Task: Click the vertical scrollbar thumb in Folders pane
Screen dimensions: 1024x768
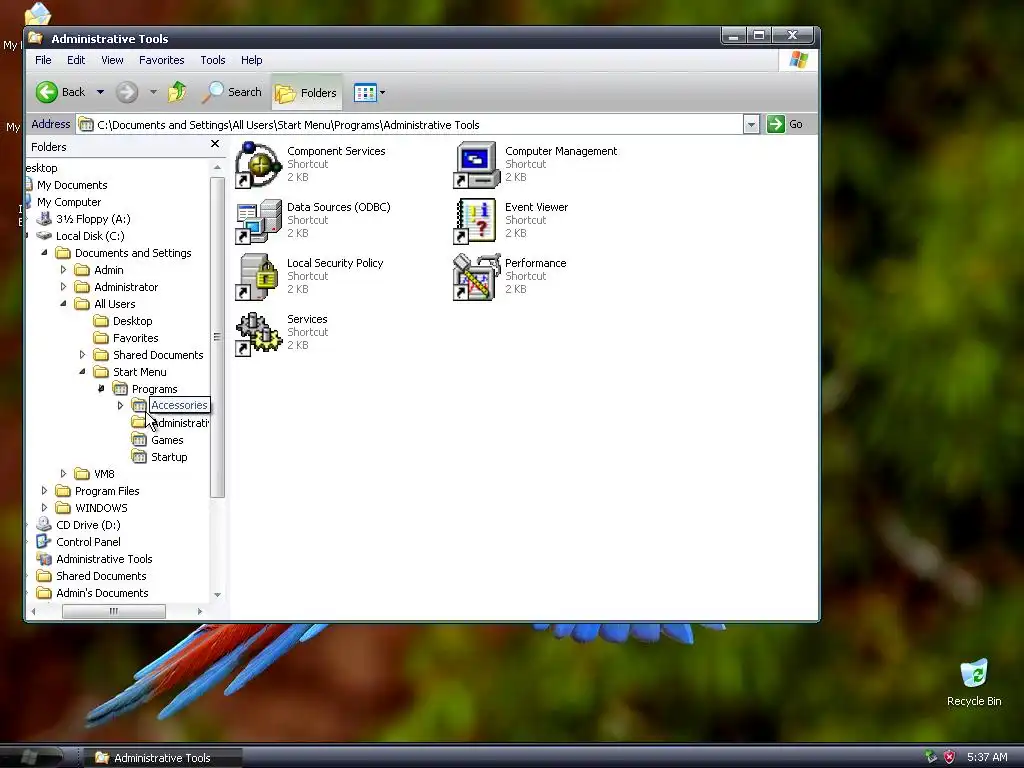Action: 217,338
